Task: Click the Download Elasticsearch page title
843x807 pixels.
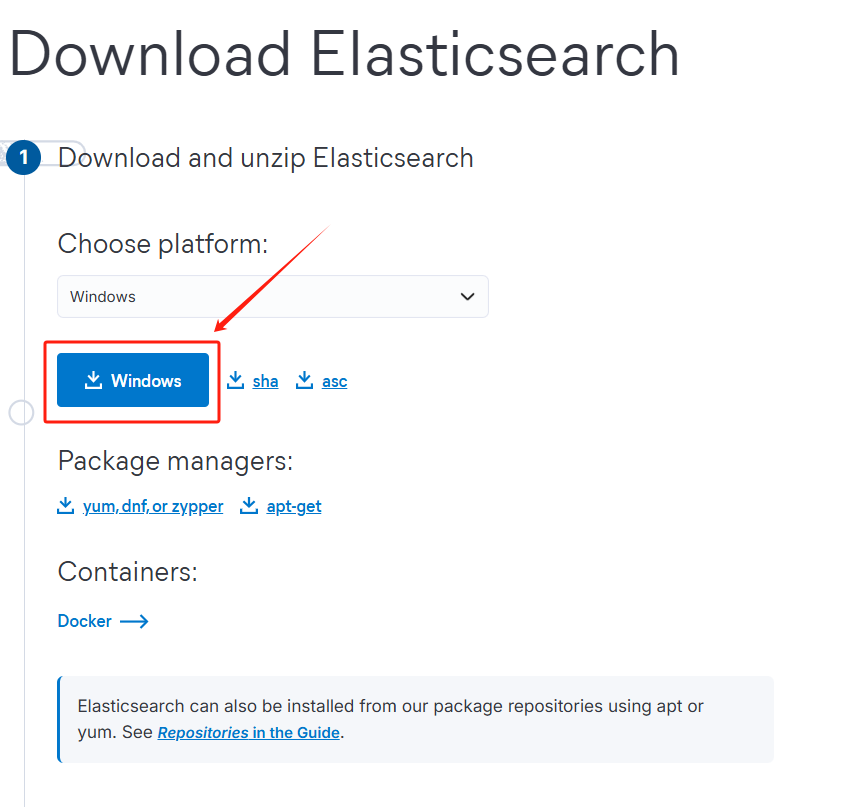Action: 345,54
